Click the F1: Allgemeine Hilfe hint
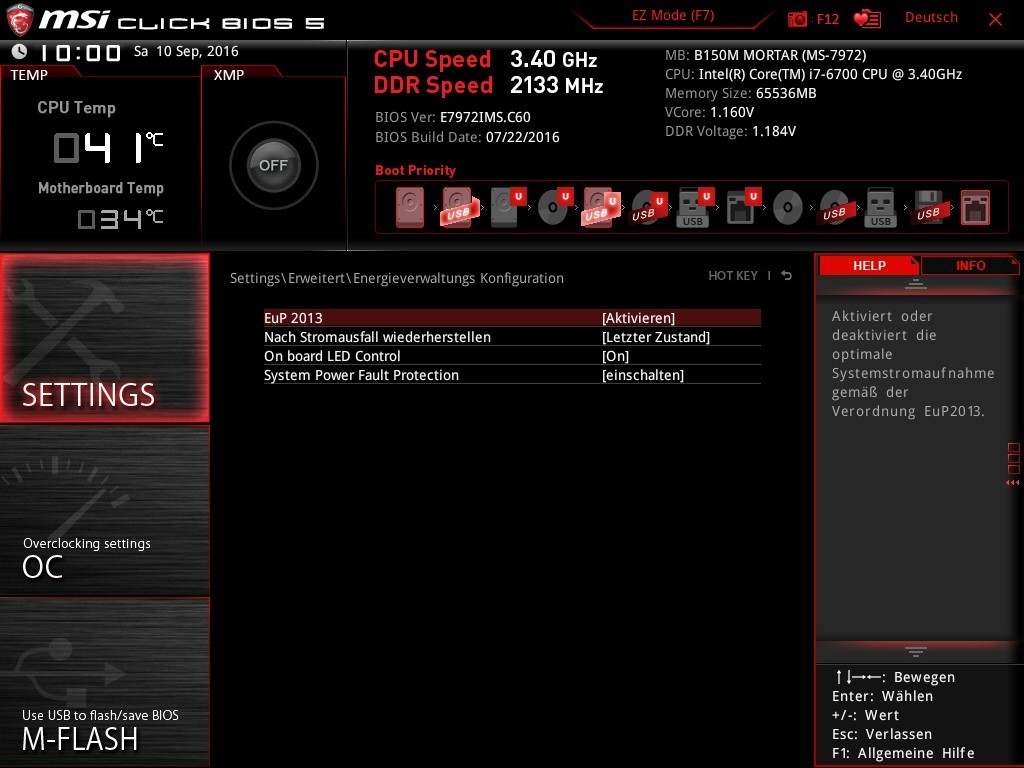 coord(903,753)
